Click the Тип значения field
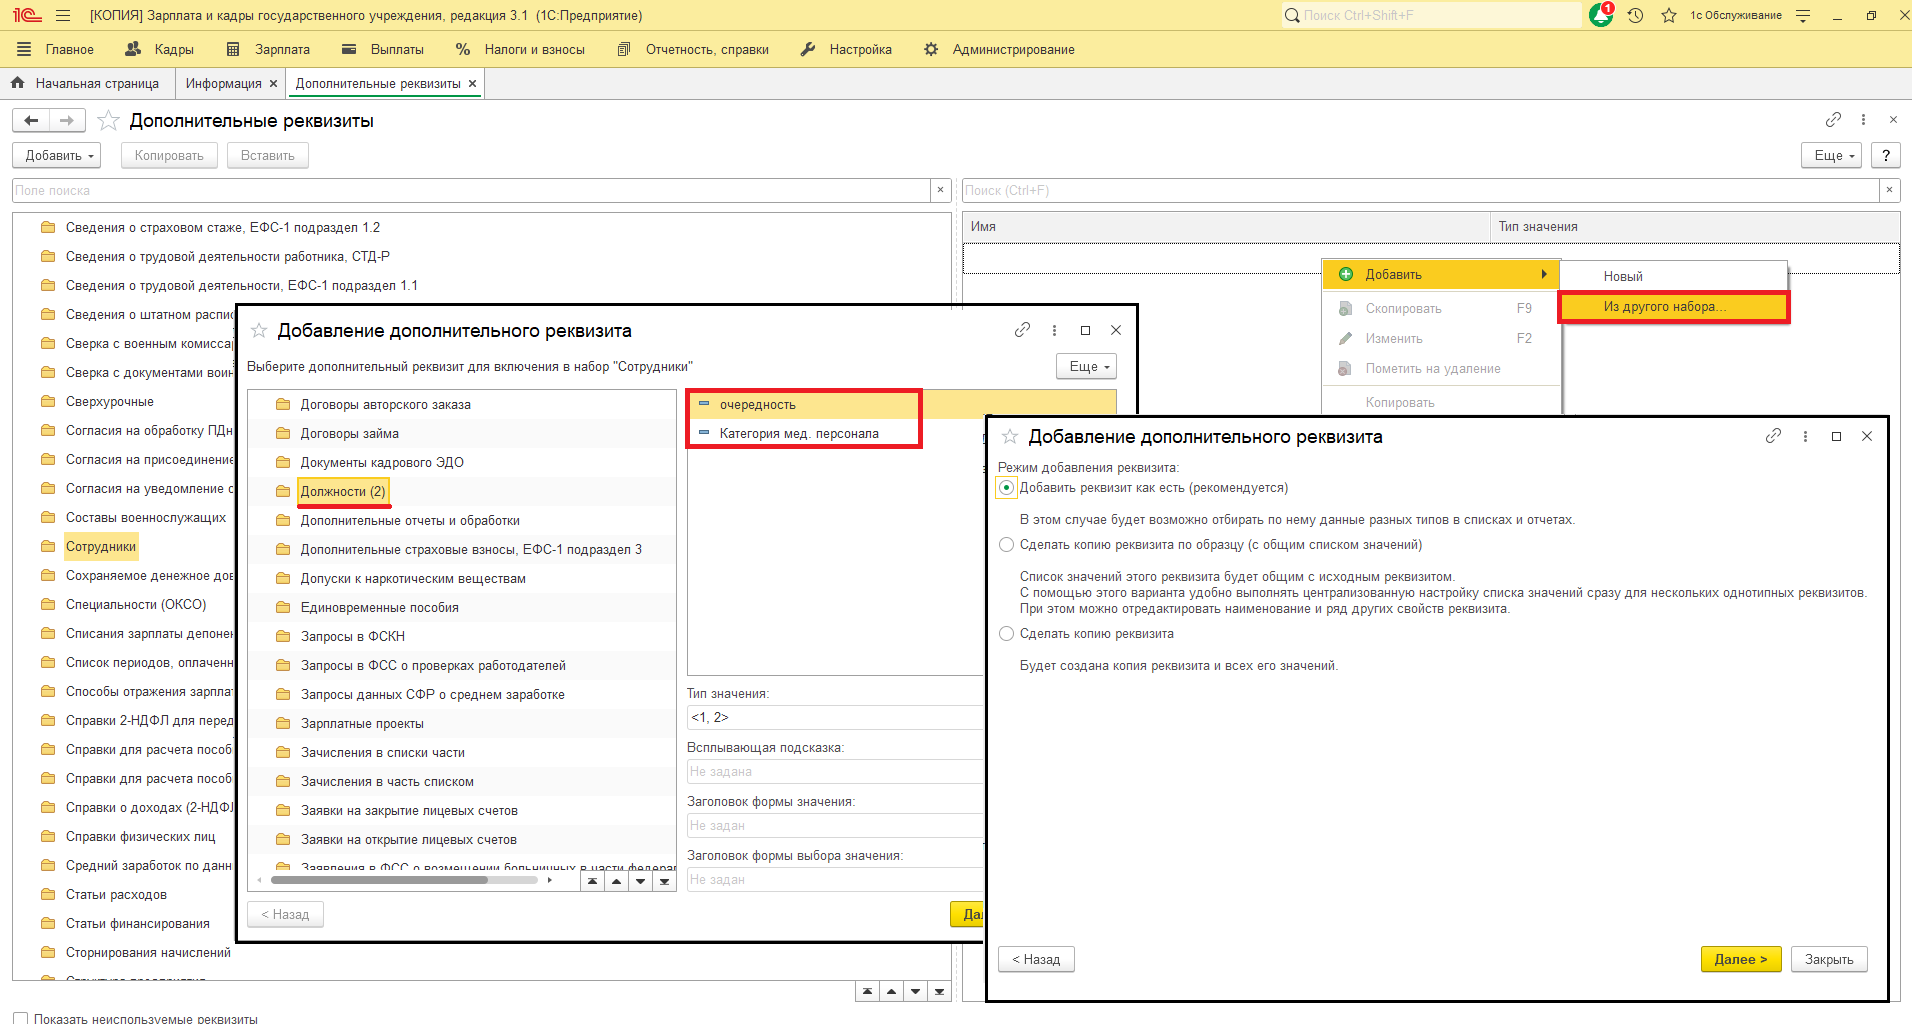1912x1024 pixels. [x=835, y=718]
